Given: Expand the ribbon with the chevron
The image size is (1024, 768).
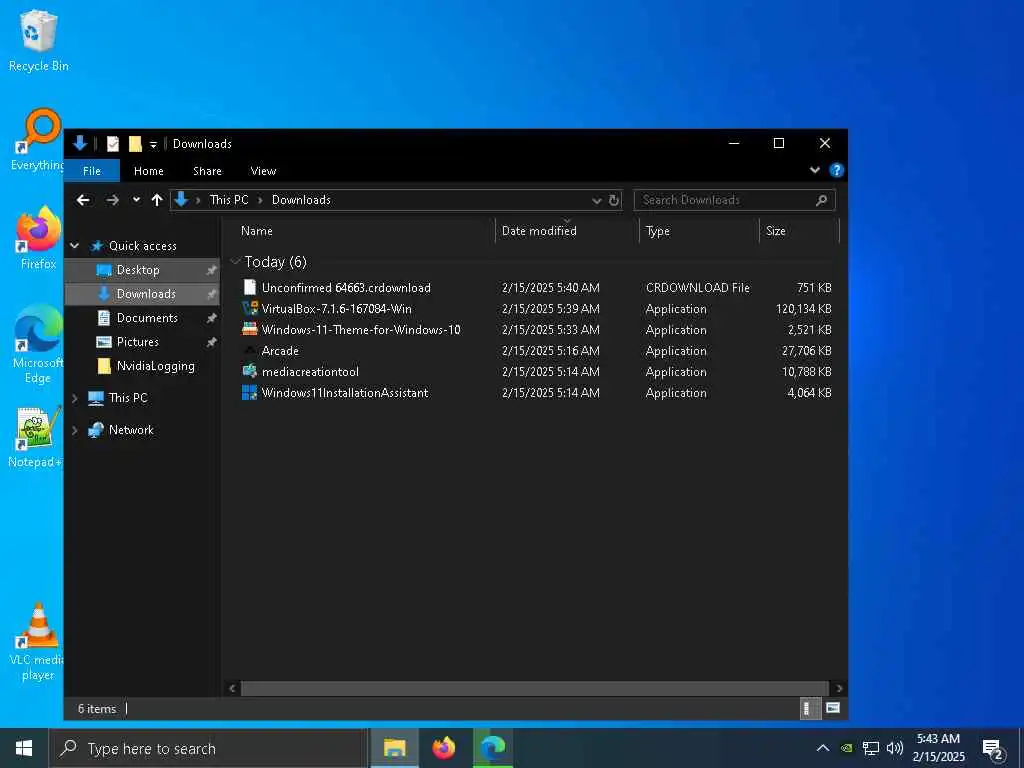Looking at the screenshot, I should coord(814,170).
